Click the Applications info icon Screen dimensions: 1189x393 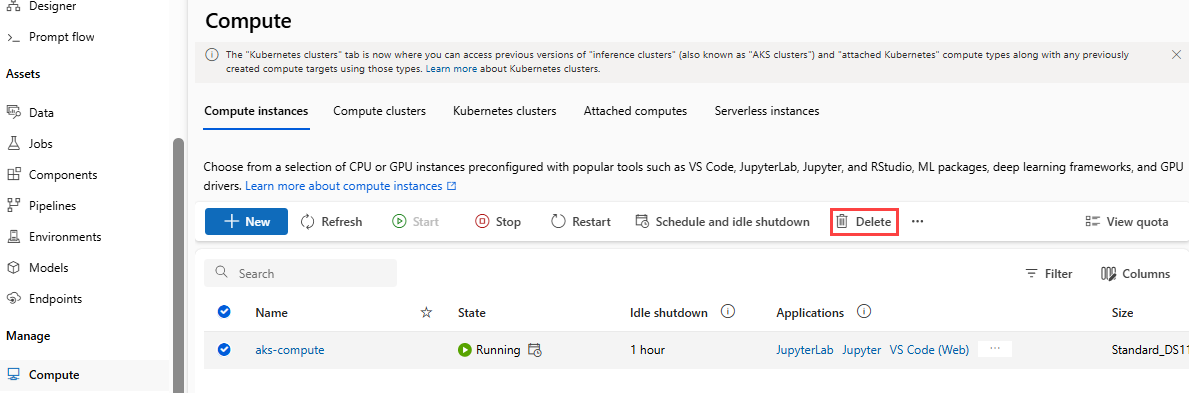[x=865, y=312]
